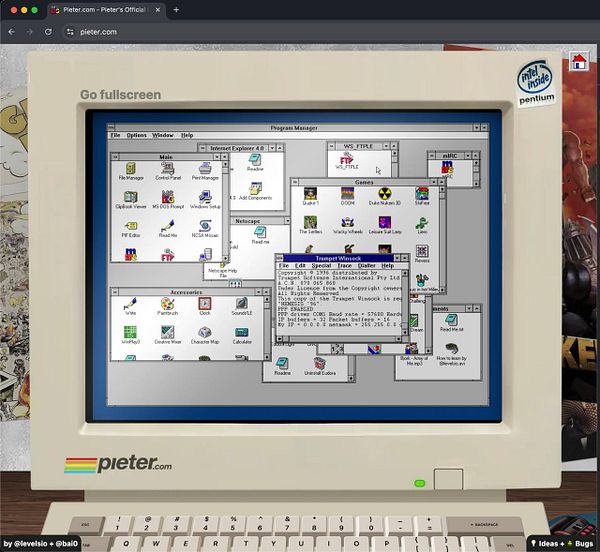600x552 pixels.
Task: Select the Reversi icon in Games
Action: 422,254
